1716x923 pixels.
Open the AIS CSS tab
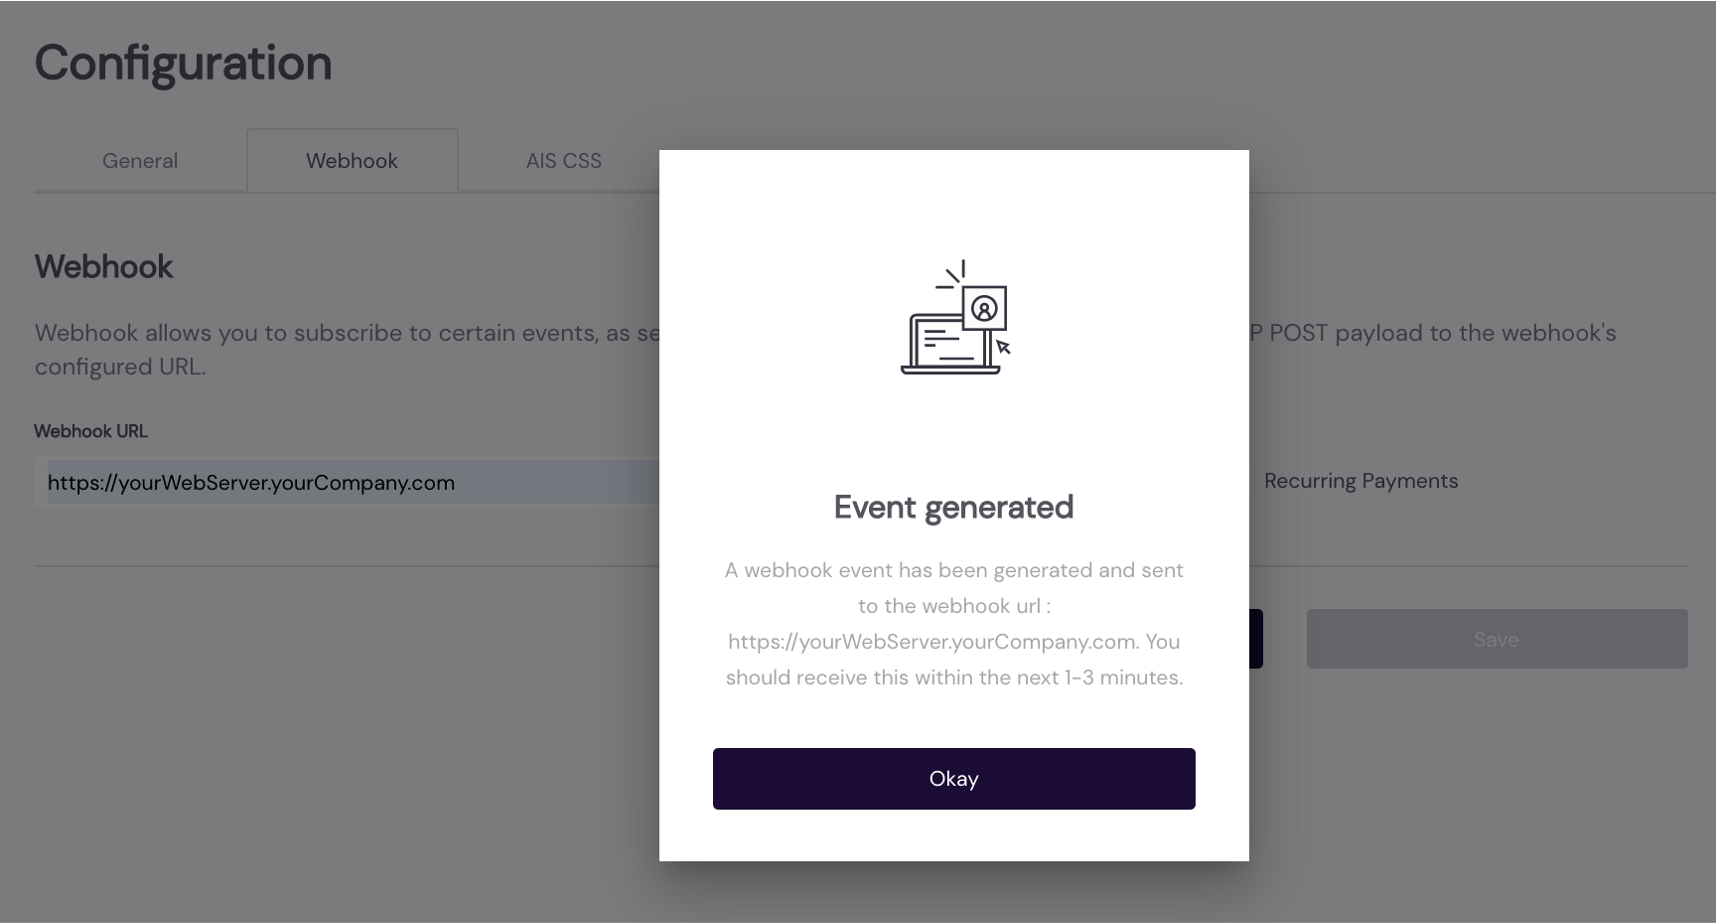click(x=563, y=161)
